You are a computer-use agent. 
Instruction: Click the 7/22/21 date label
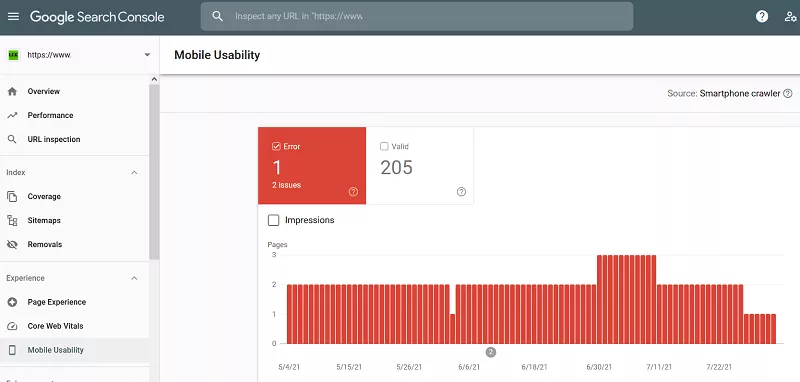point(719,367)
